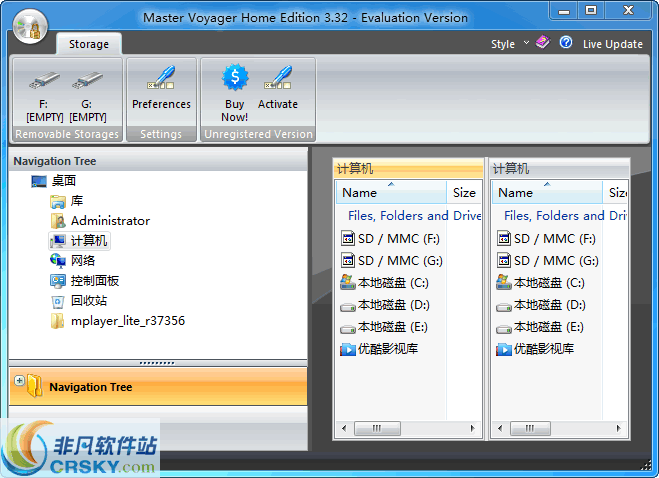Switch to the Storage ribbon tab
Image resolution: width=659 pixels, height=478 pixels.
[x=89, y=44]
